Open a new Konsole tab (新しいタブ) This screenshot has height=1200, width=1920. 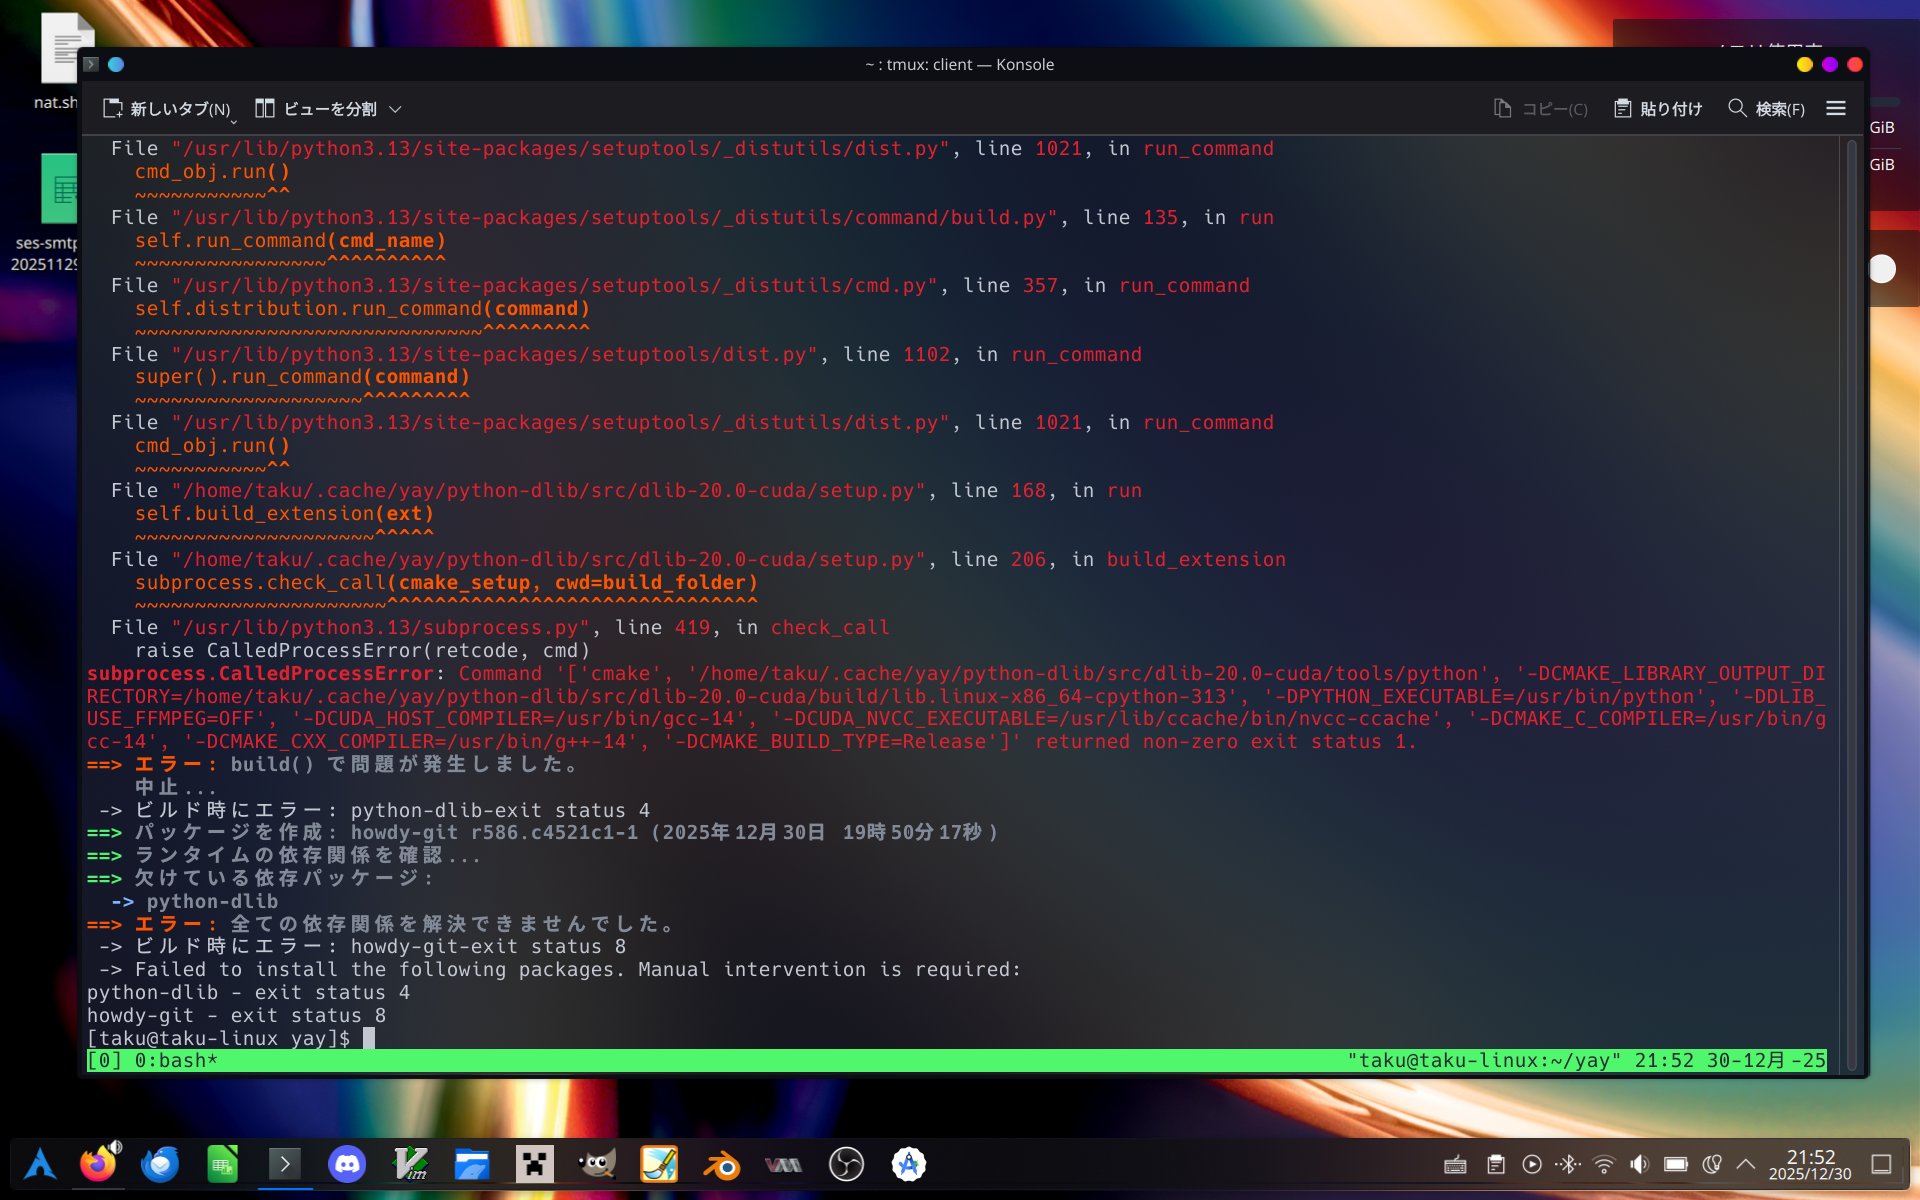coord(167,109)
